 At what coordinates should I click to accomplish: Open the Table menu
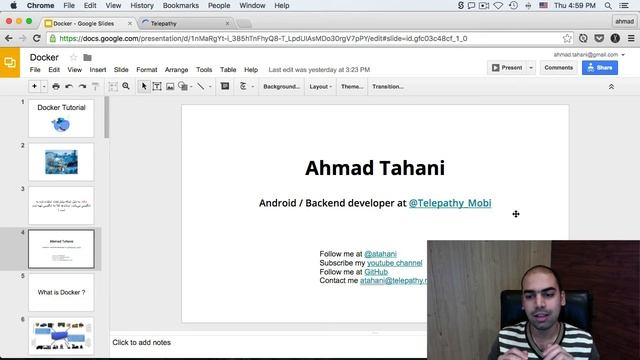(228, 70)
